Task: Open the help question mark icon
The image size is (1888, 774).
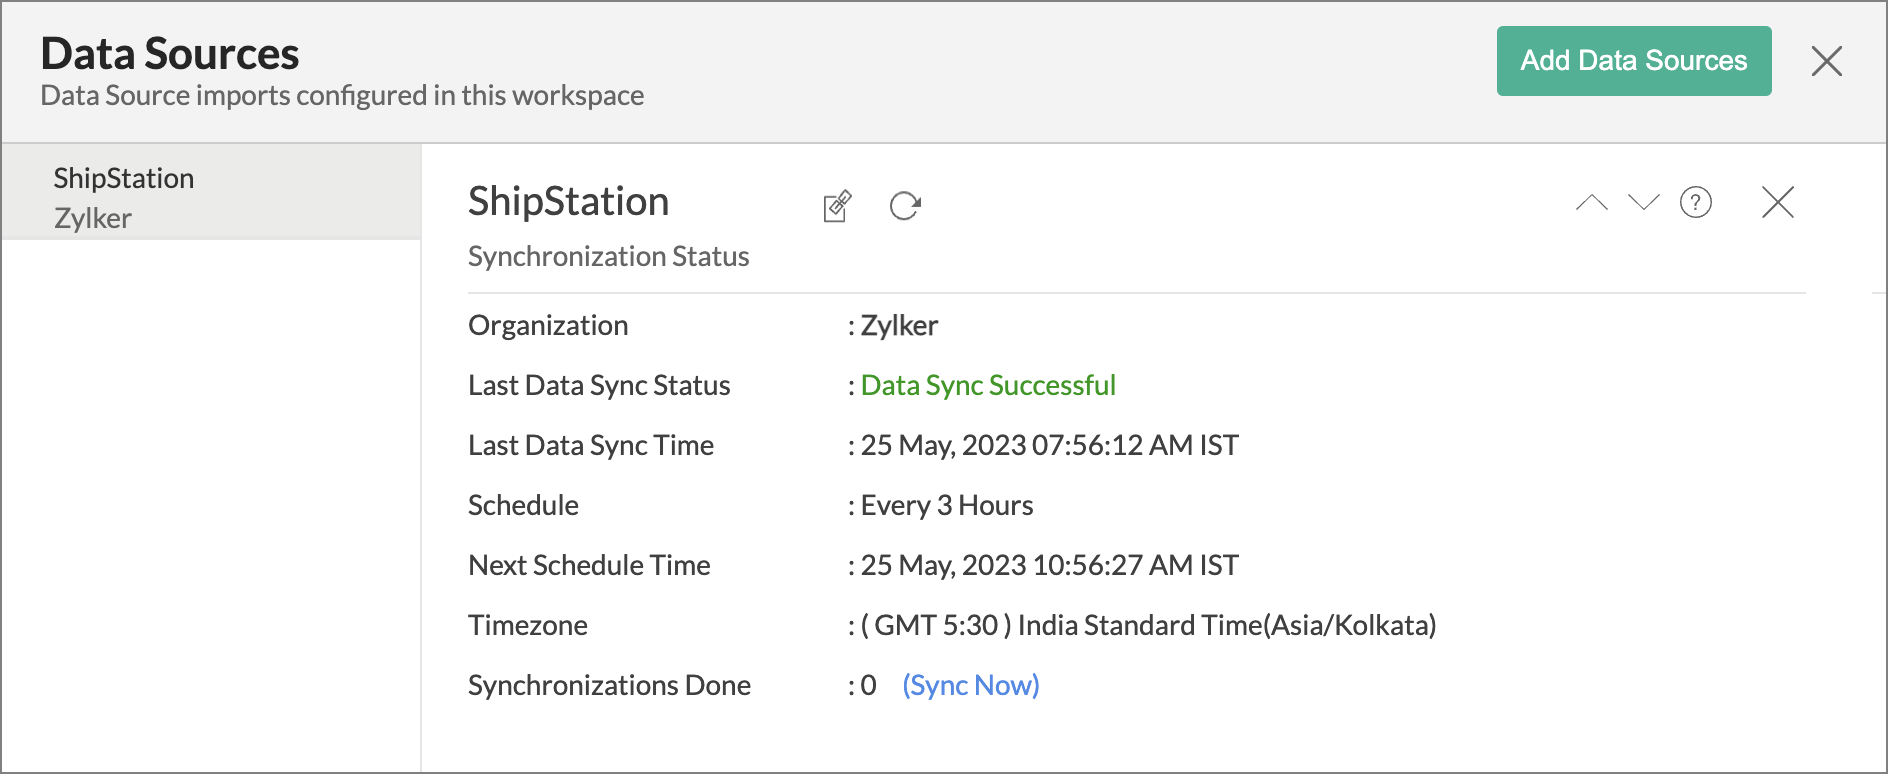Action: pyautogui.click(x=1696, y=202)
